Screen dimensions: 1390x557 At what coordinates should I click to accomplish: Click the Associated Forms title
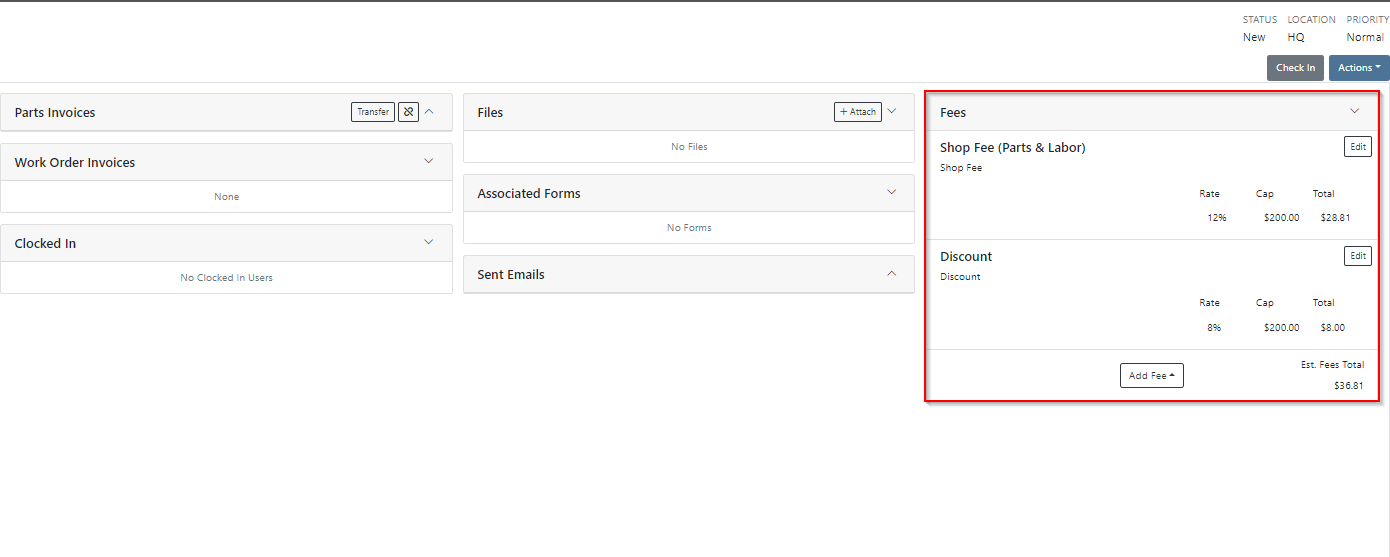click(529, 193)
